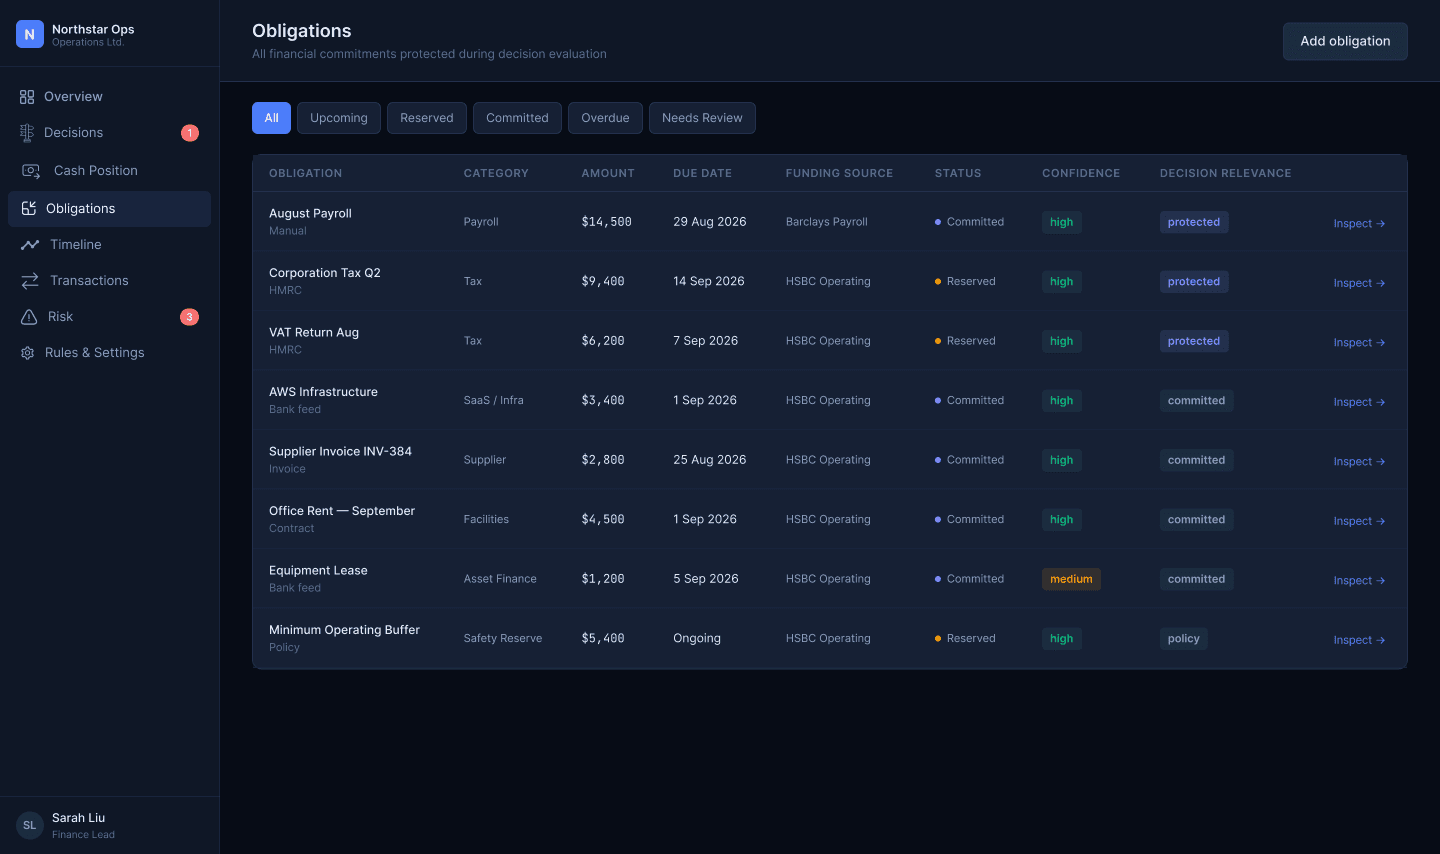The height and width of the screenshot is (854, 1440).
Task: Switch to the Reserved filter tab
Action: click(x=427, y=118)
